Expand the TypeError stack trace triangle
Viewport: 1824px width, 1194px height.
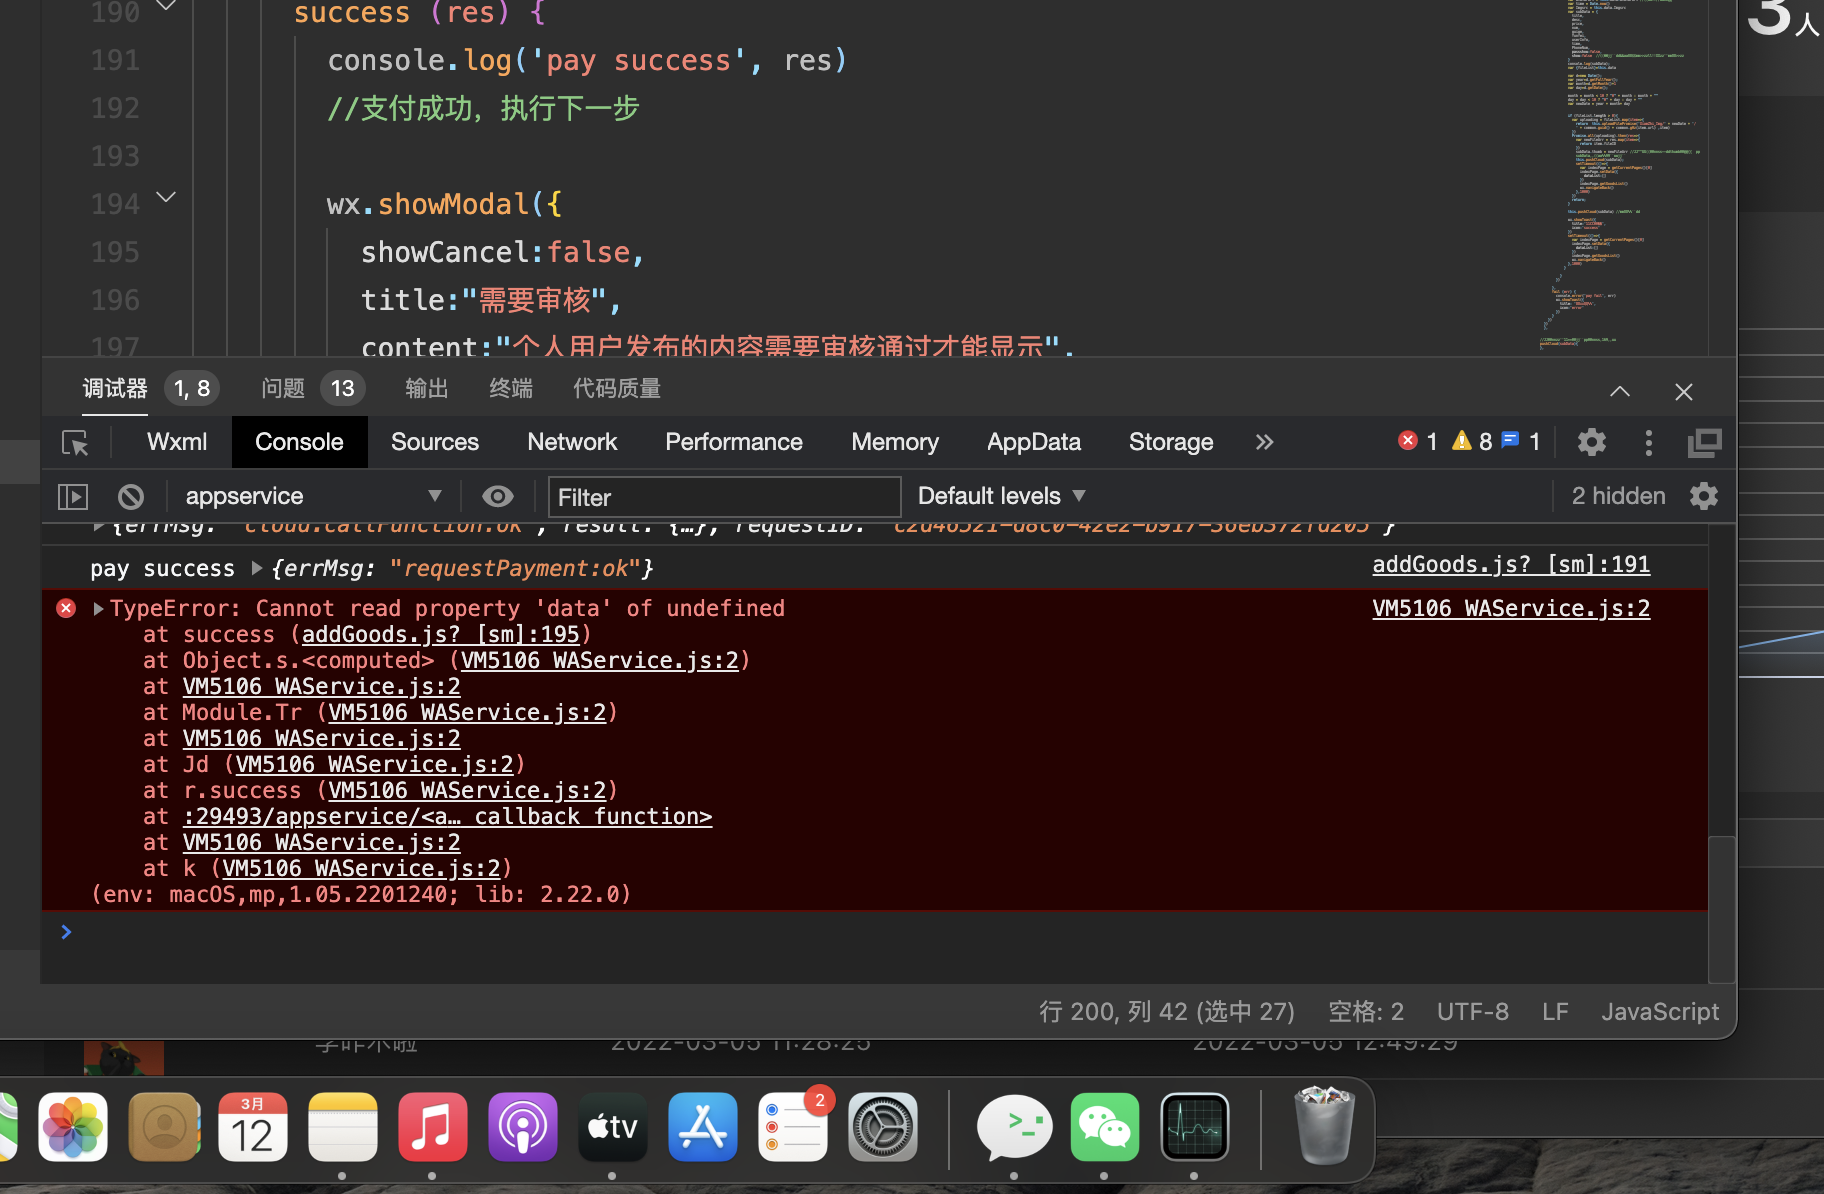click(x=98, y=608)
